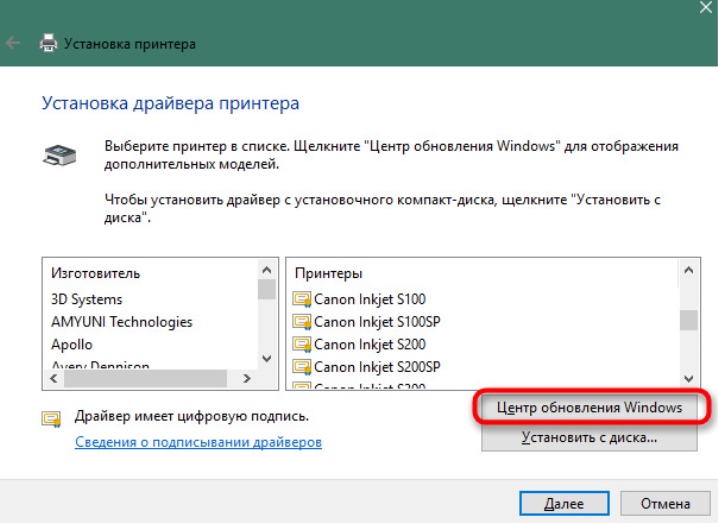Click the Canon Inkjet S100SP driver icon

(x=302, y=322)
